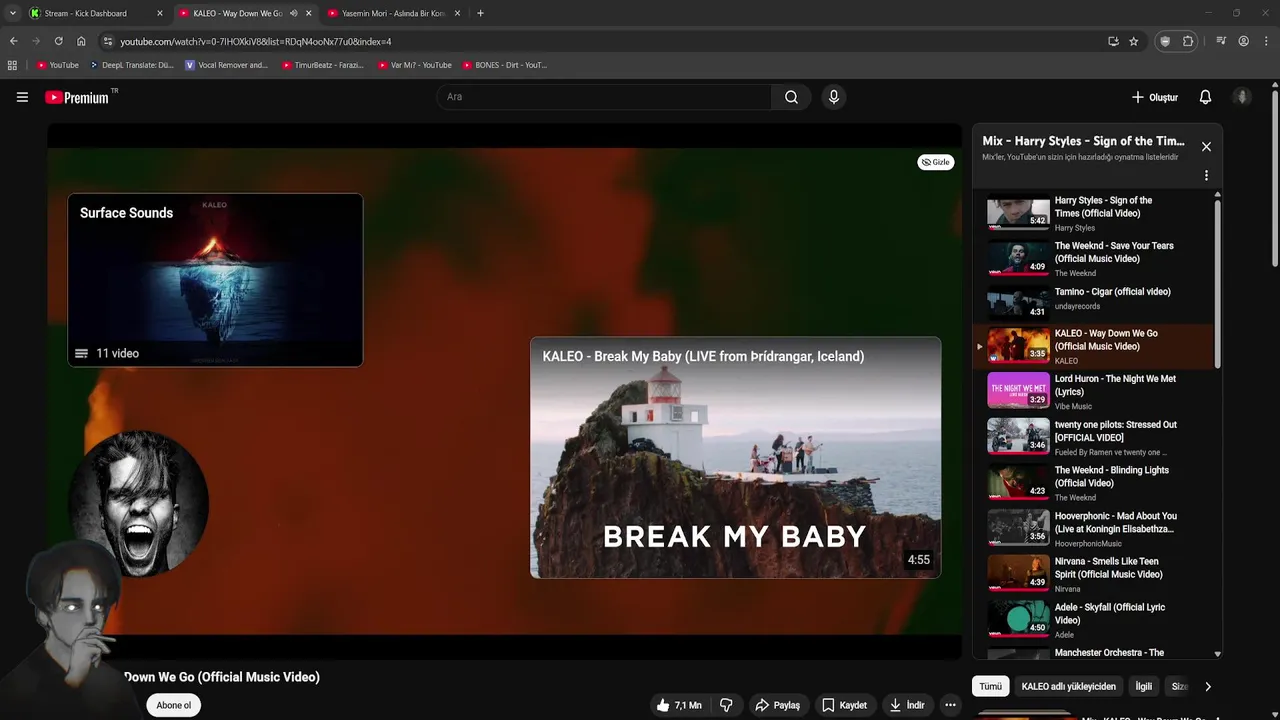Open the BONES - Dirt bookmark
The width and height of the screenshot is (1280, 720).
point(505,65)
